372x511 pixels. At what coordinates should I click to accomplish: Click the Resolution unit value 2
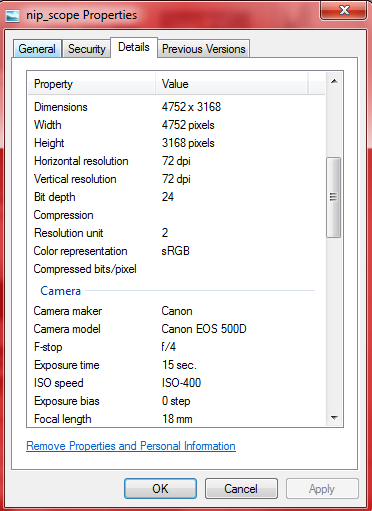coord(165,233)
